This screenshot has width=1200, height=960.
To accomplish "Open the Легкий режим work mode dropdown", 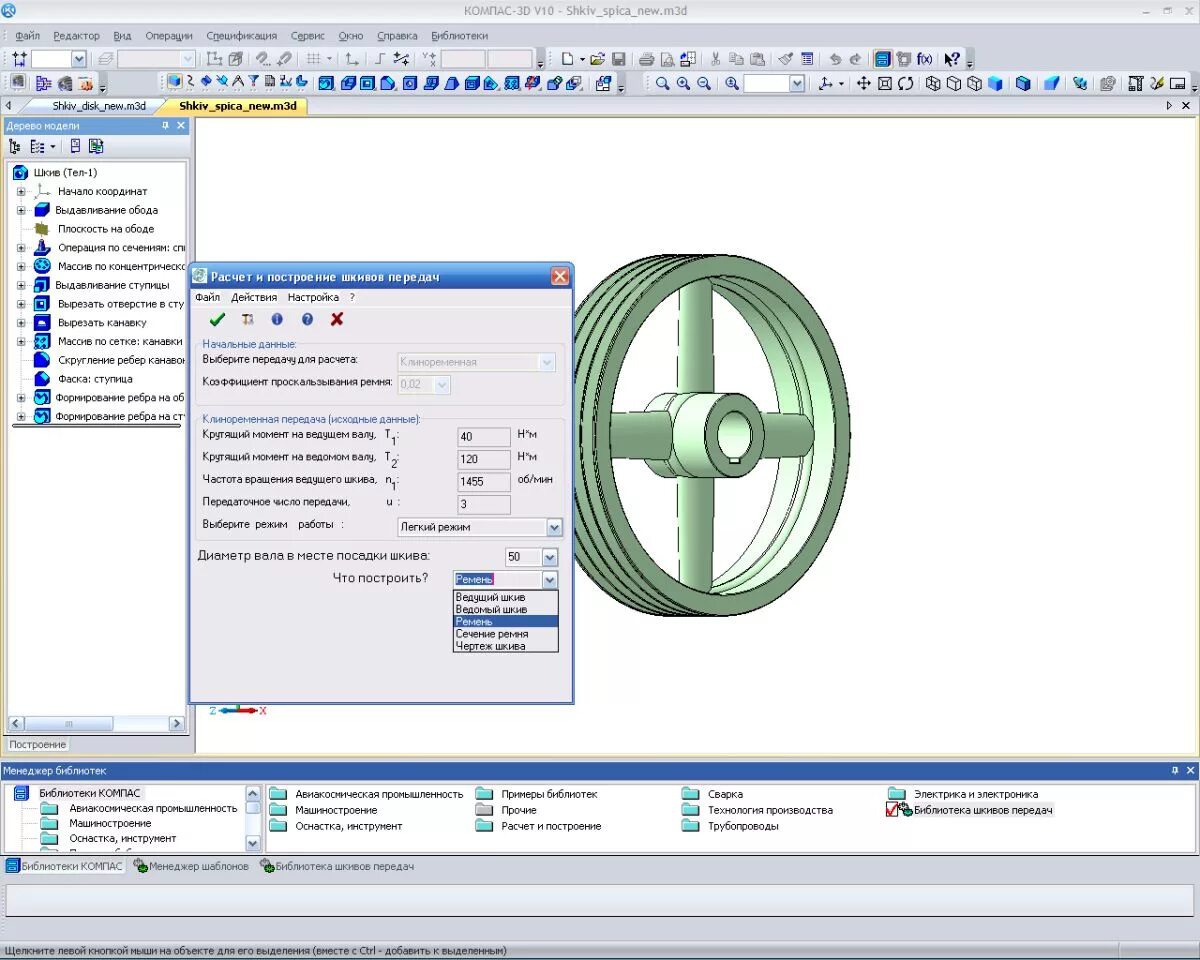I will click(x=554, y=527).
